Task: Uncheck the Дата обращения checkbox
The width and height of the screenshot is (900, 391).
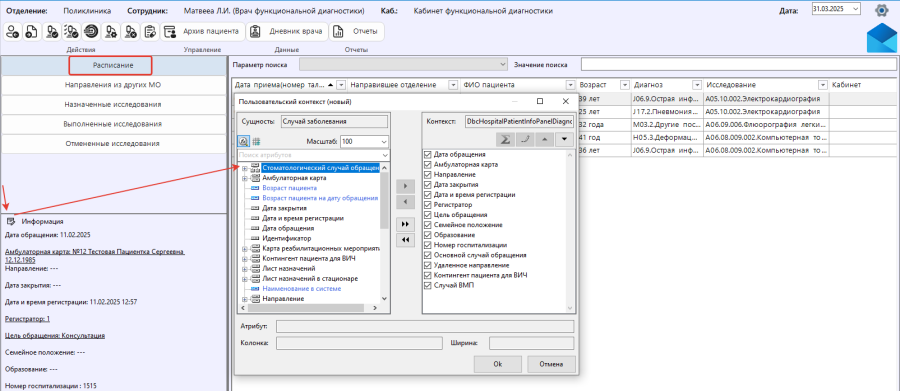Action: [x=427, y=155]
